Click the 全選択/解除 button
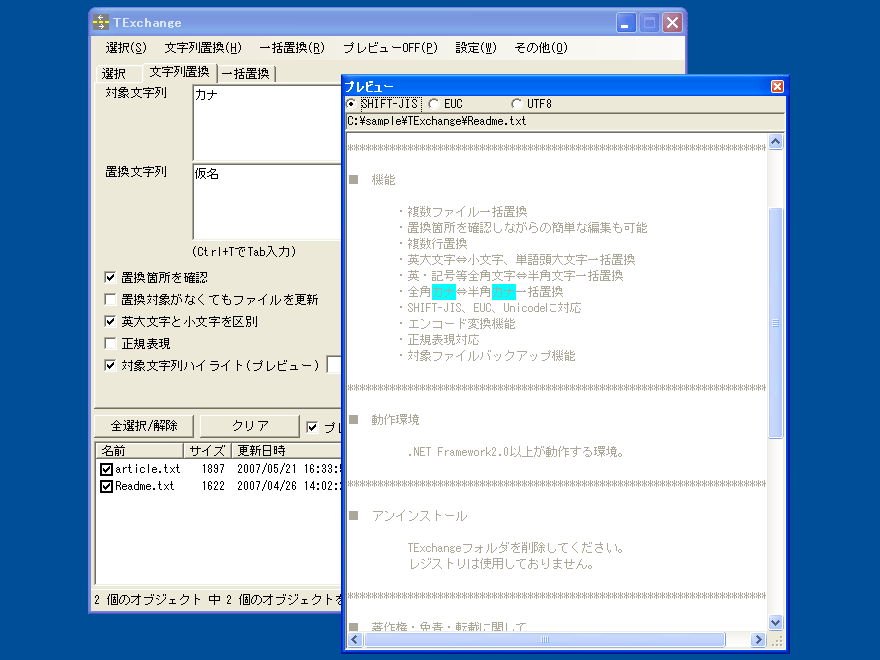This screenshot has height=660, width=880. tap(144, 426)
